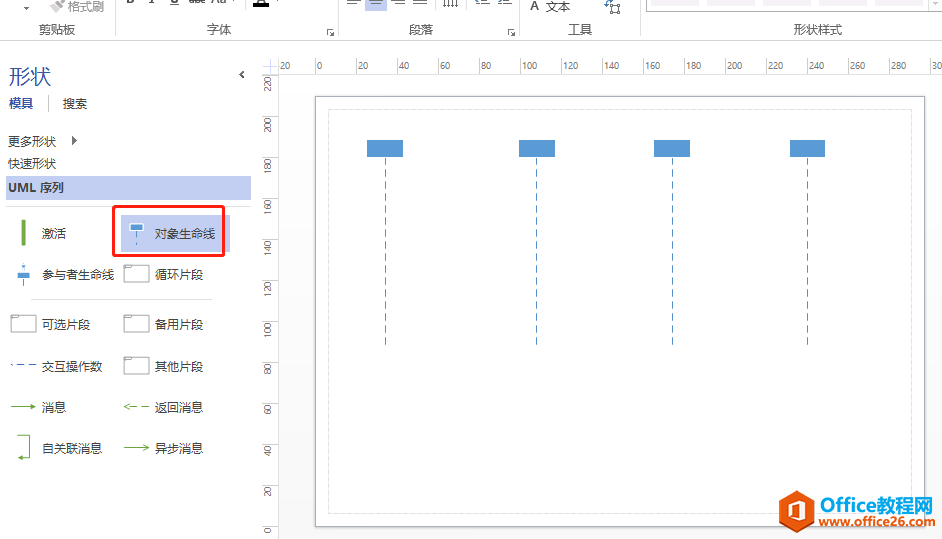Open the 快速形状 quick shapes list
This screenshot has width=942, height=539.
pos(32,163)
